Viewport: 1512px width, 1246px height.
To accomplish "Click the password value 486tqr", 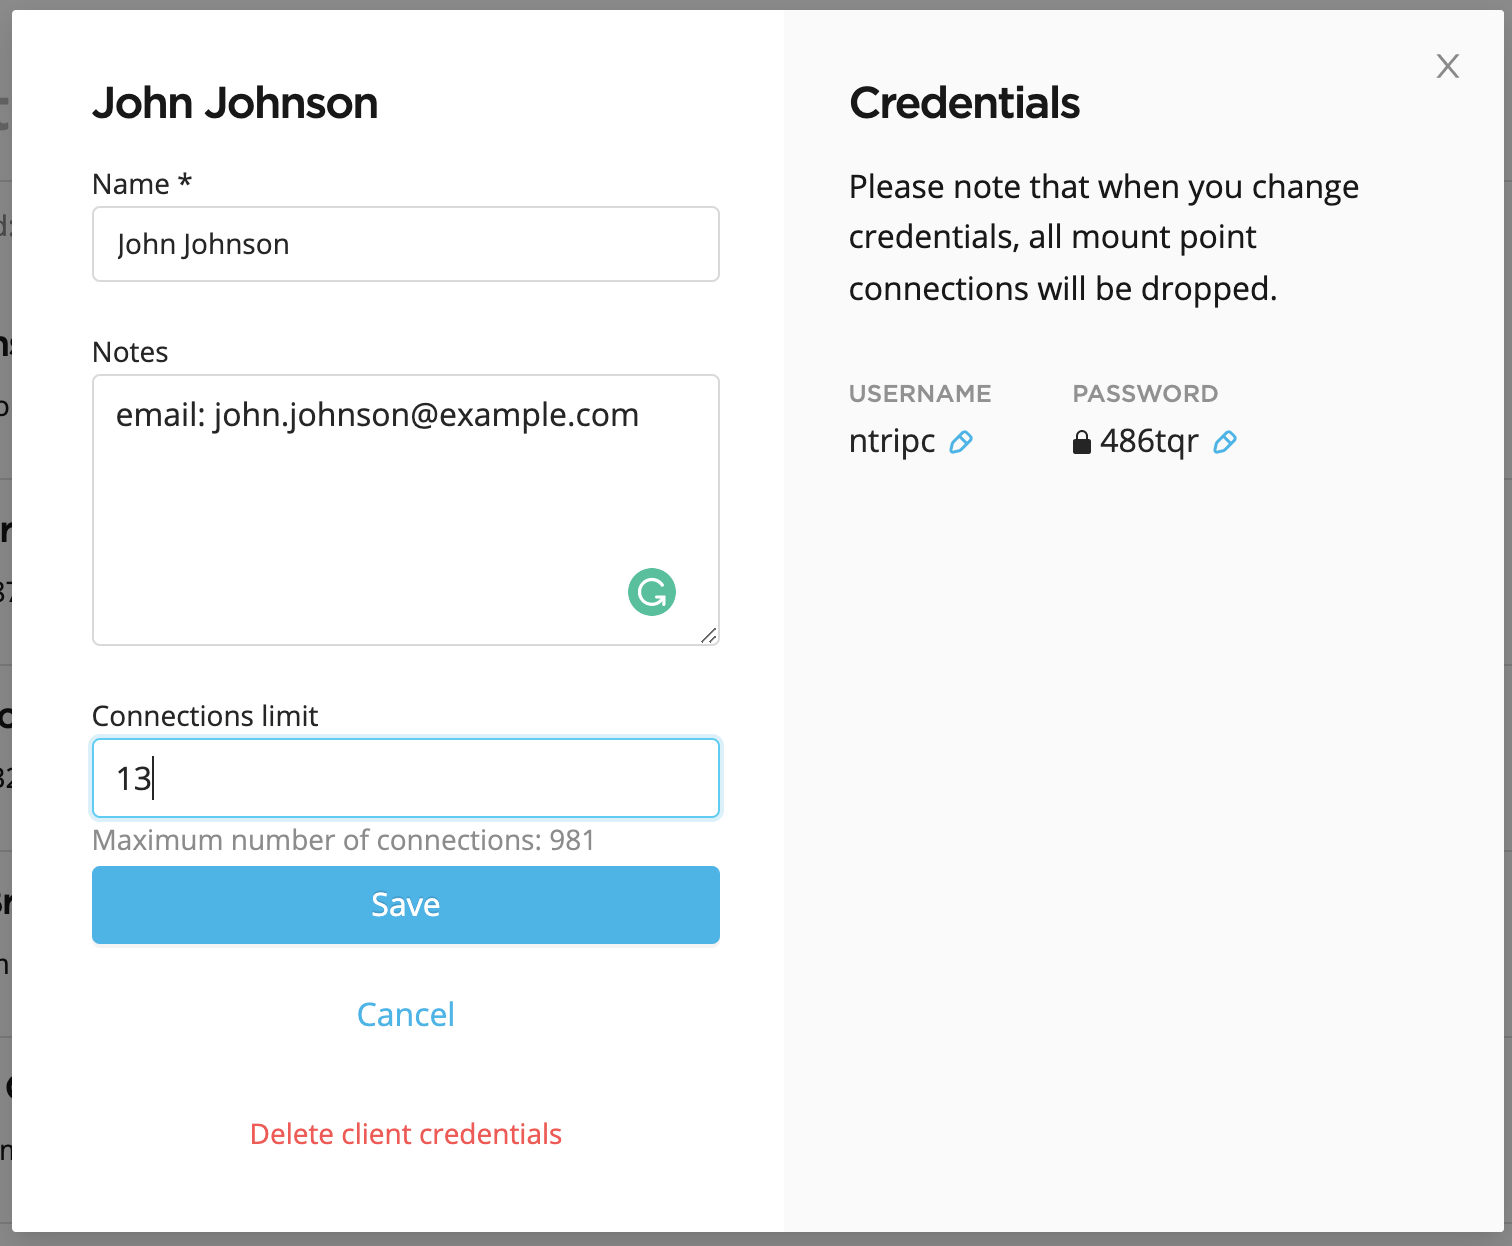I will tap(1149, 441).
